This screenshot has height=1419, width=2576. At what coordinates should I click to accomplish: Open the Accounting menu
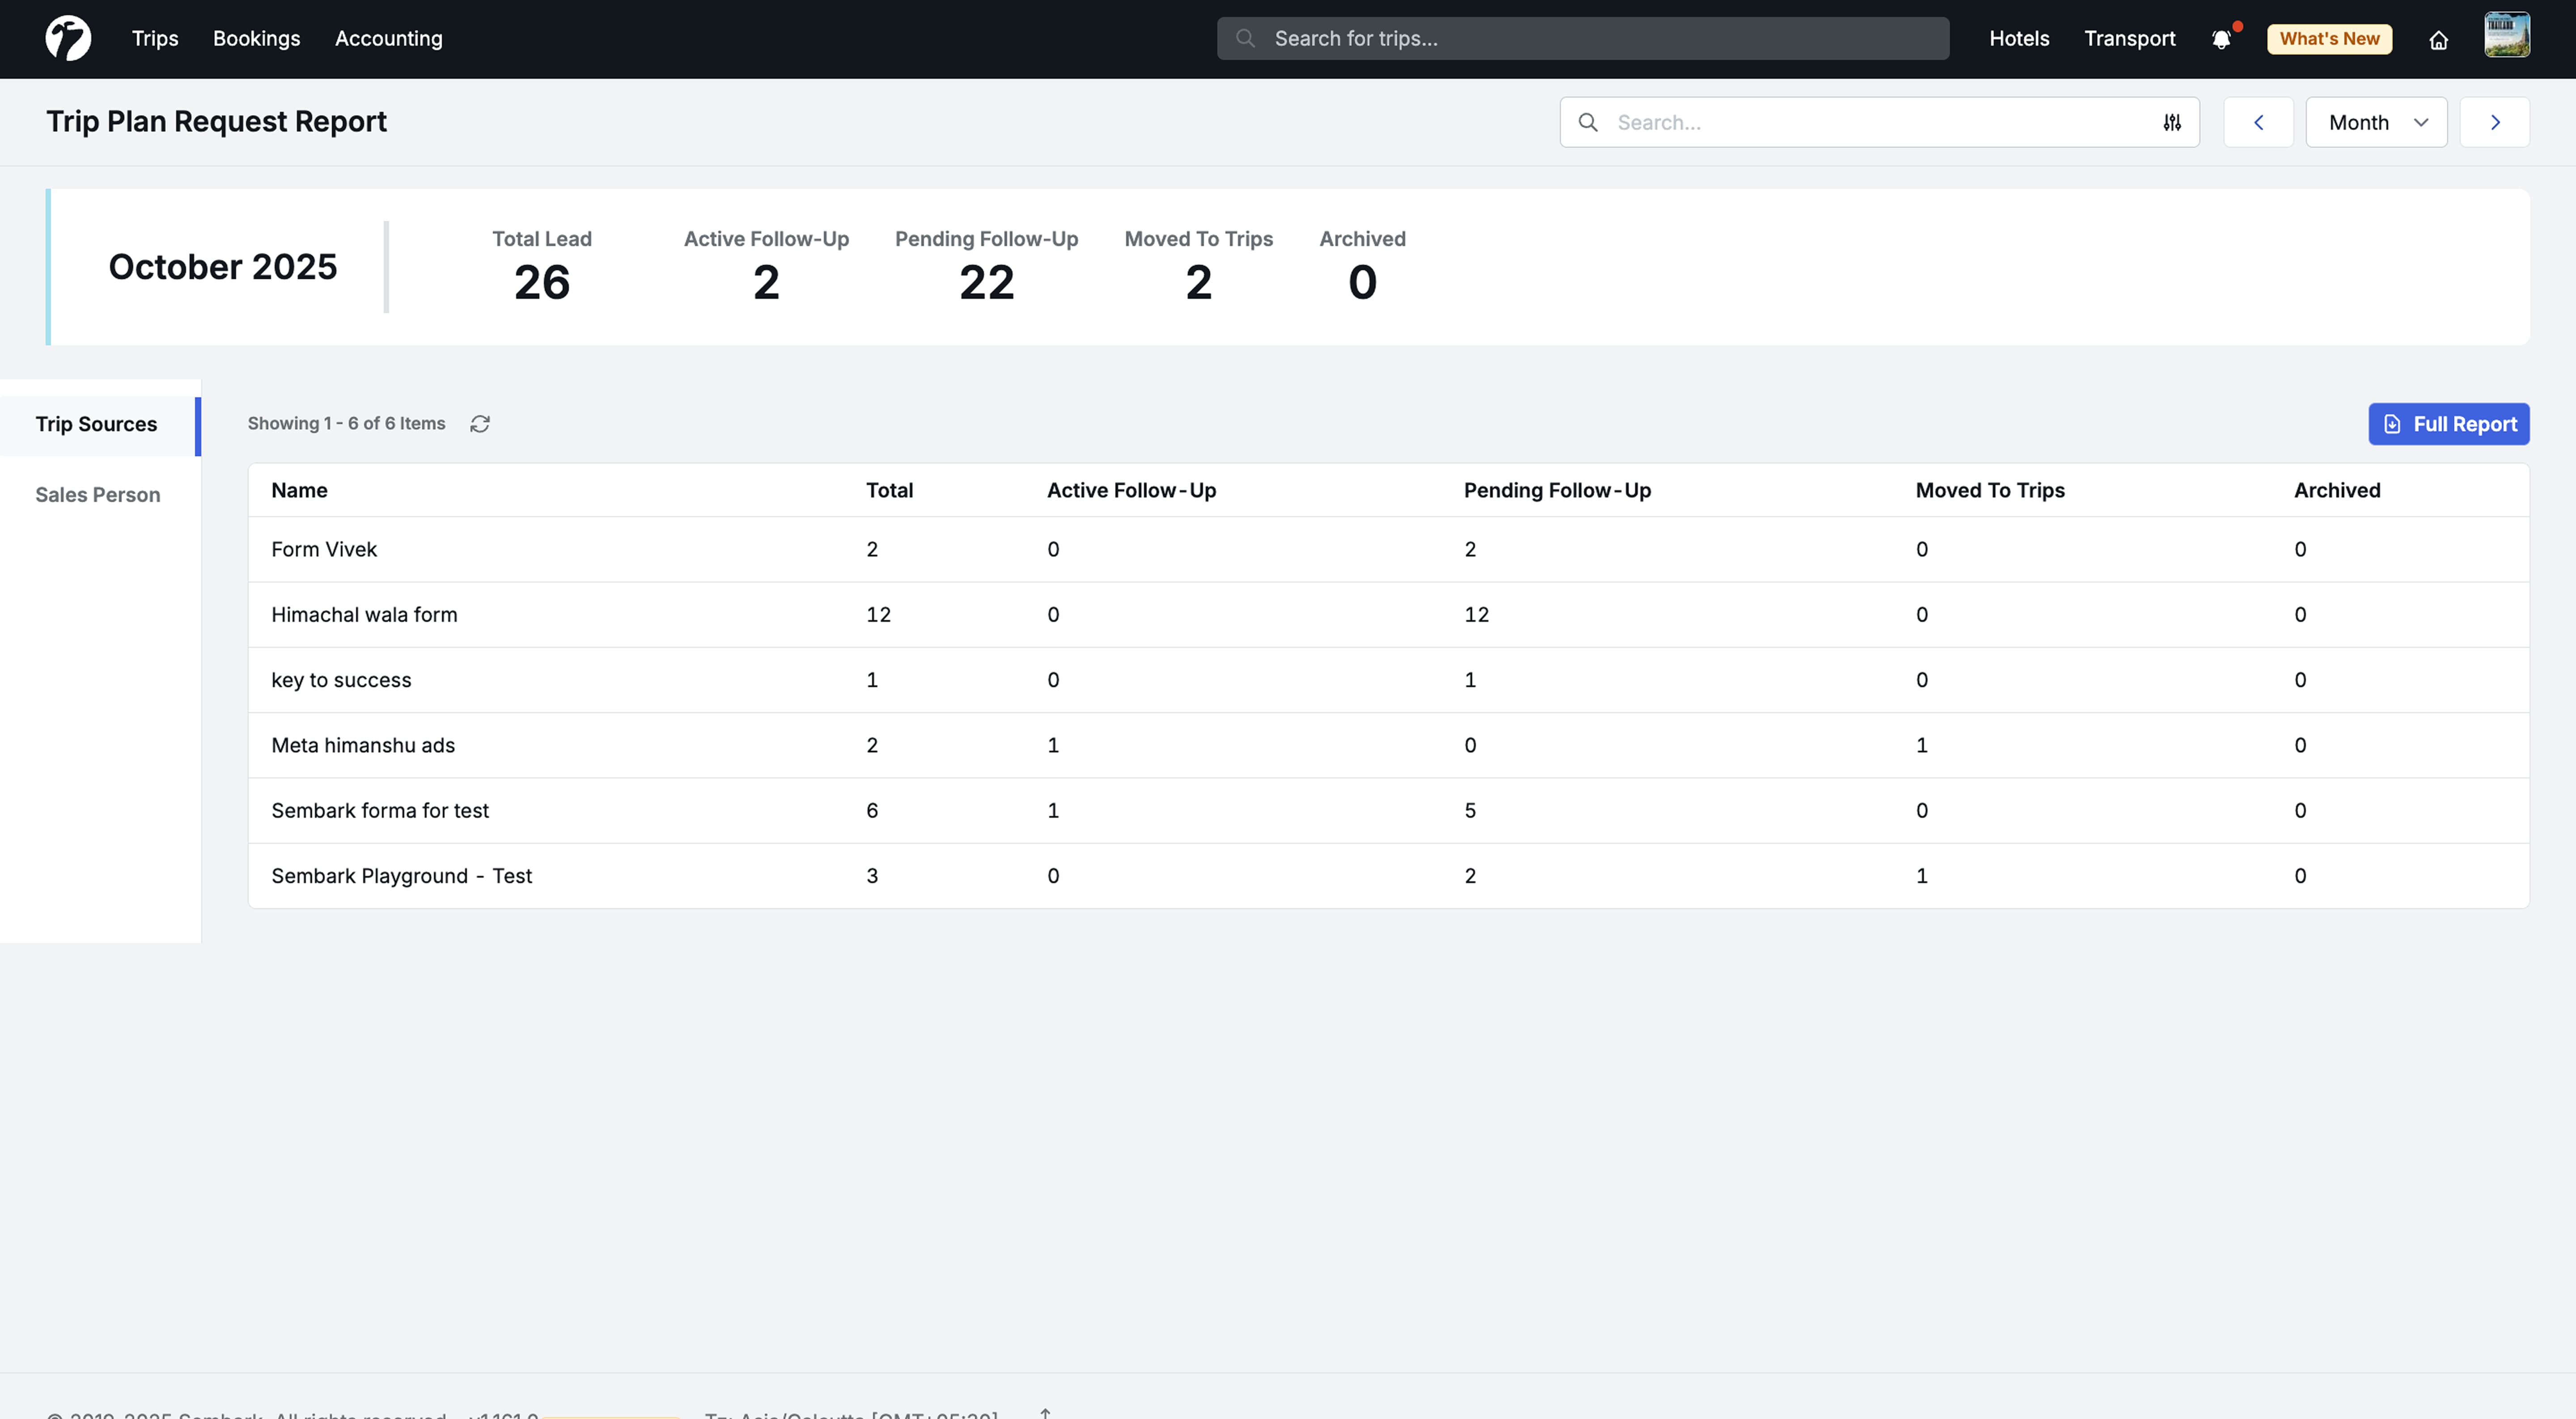point(388,39)
